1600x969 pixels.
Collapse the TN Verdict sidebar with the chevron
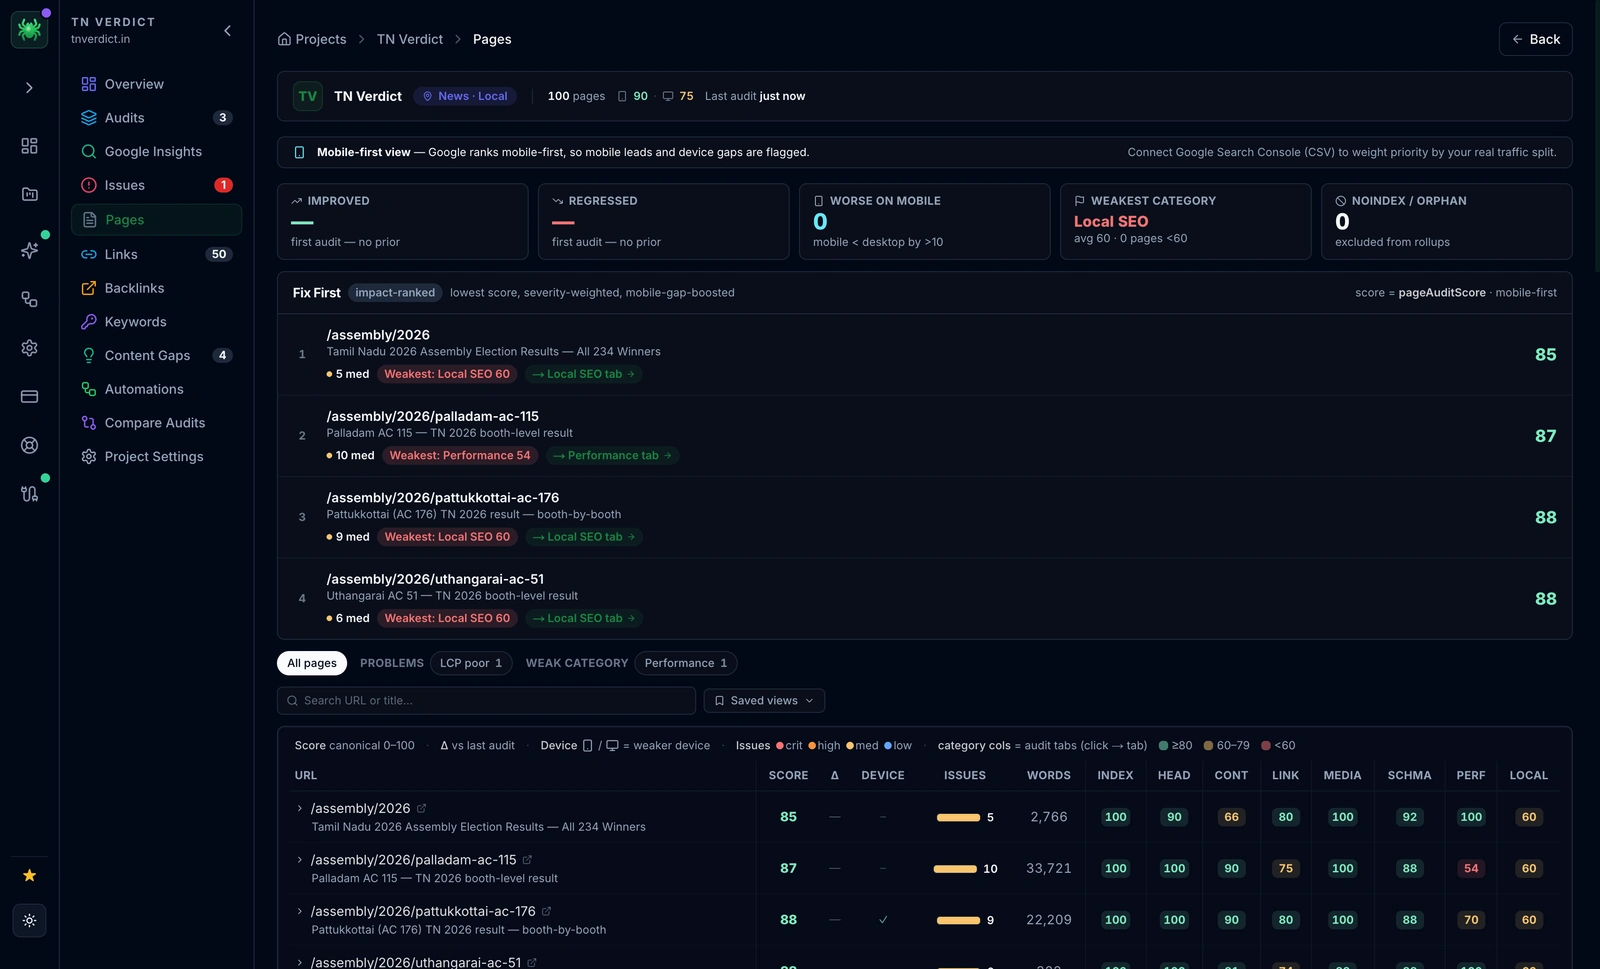(x=228, y=31)
